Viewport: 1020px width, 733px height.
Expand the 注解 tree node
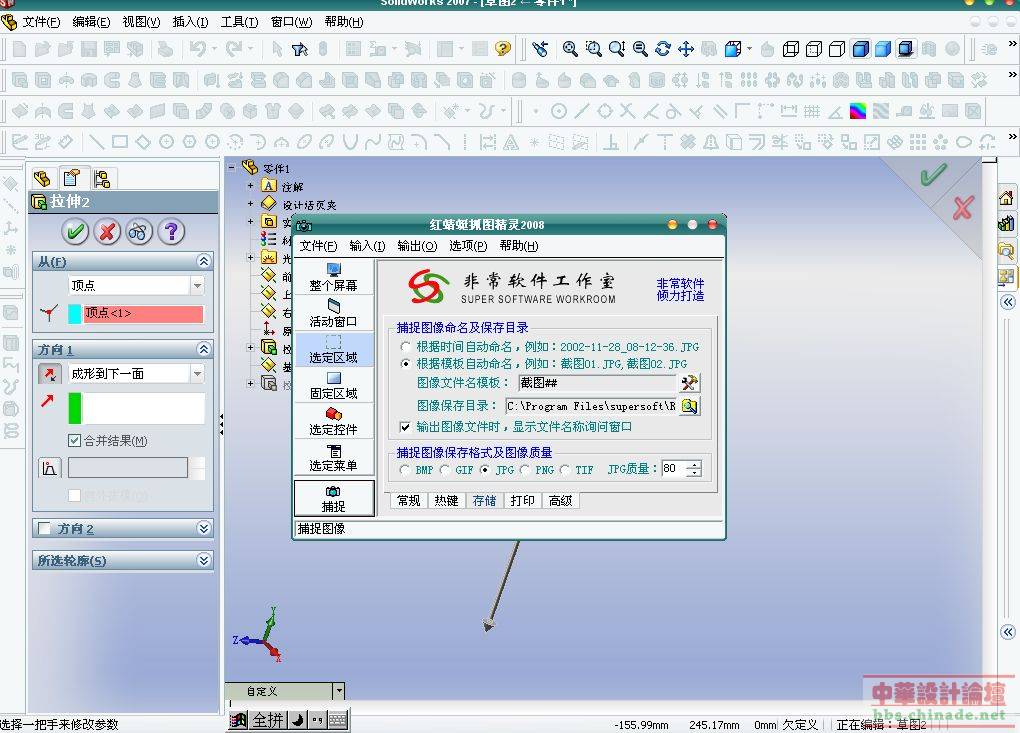(250, 186)
